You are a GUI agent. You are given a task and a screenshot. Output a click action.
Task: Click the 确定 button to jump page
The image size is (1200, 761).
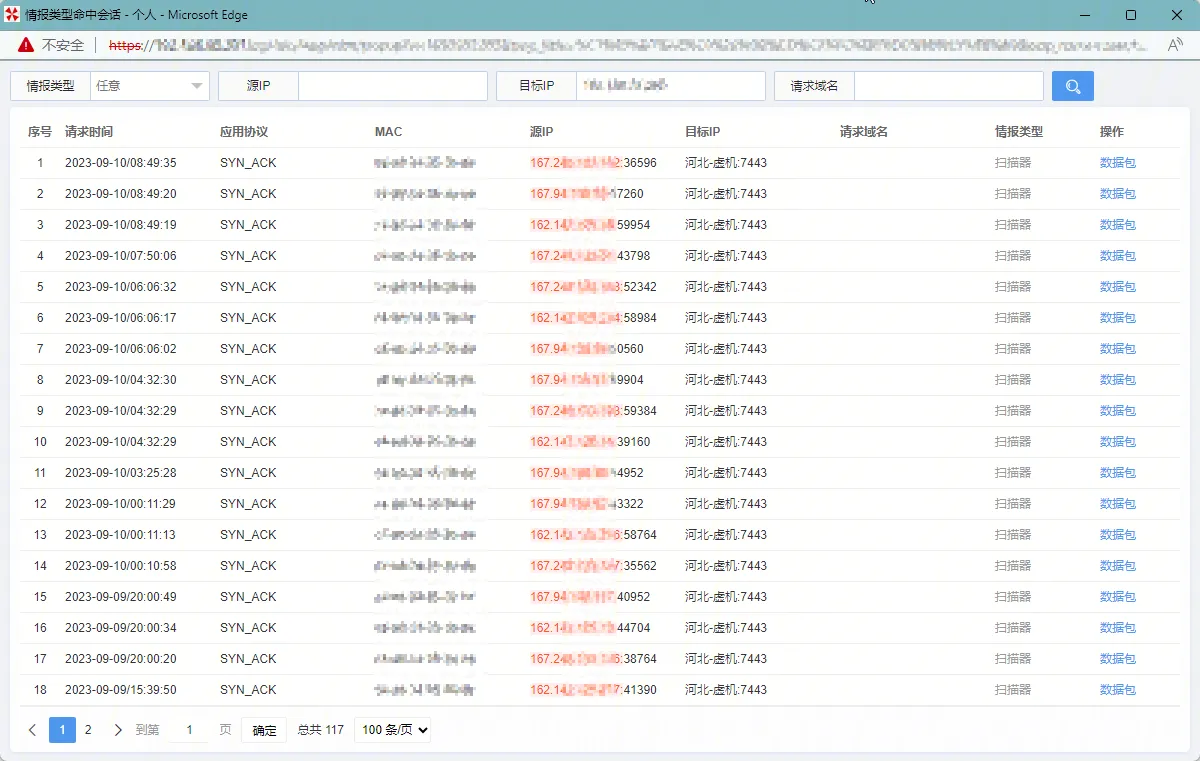click(x=264, y=730)
